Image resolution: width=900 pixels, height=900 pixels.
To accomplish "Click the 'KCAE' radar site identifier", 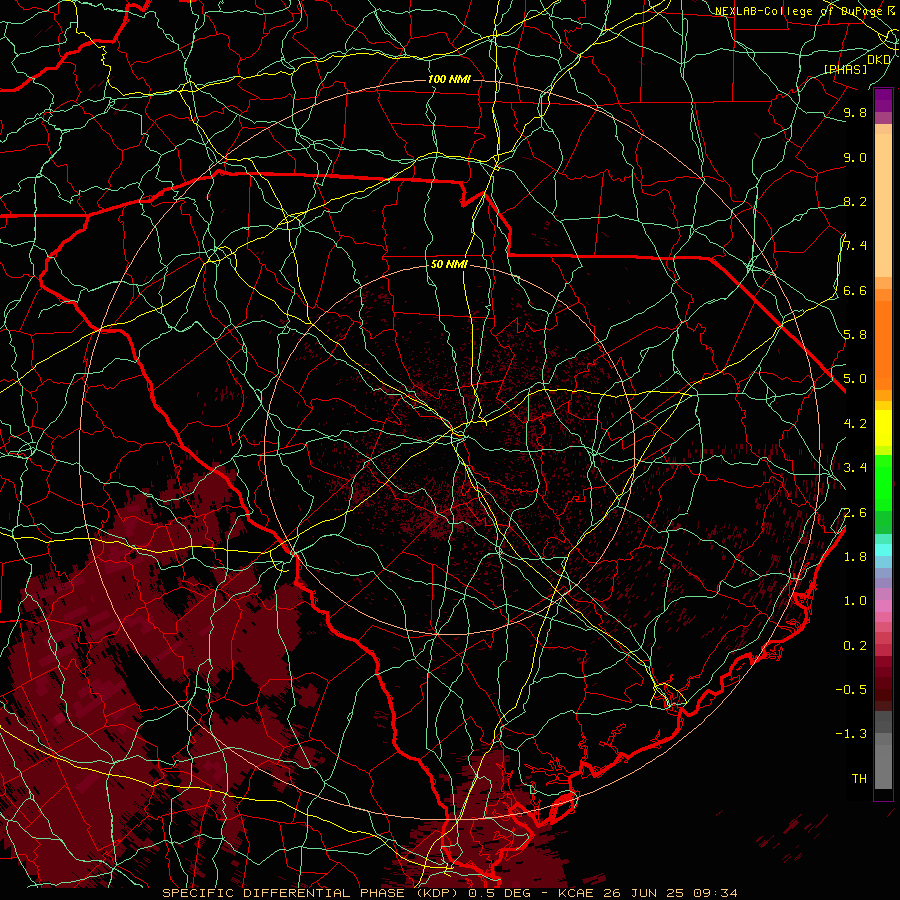I will (x=577, y=893).
